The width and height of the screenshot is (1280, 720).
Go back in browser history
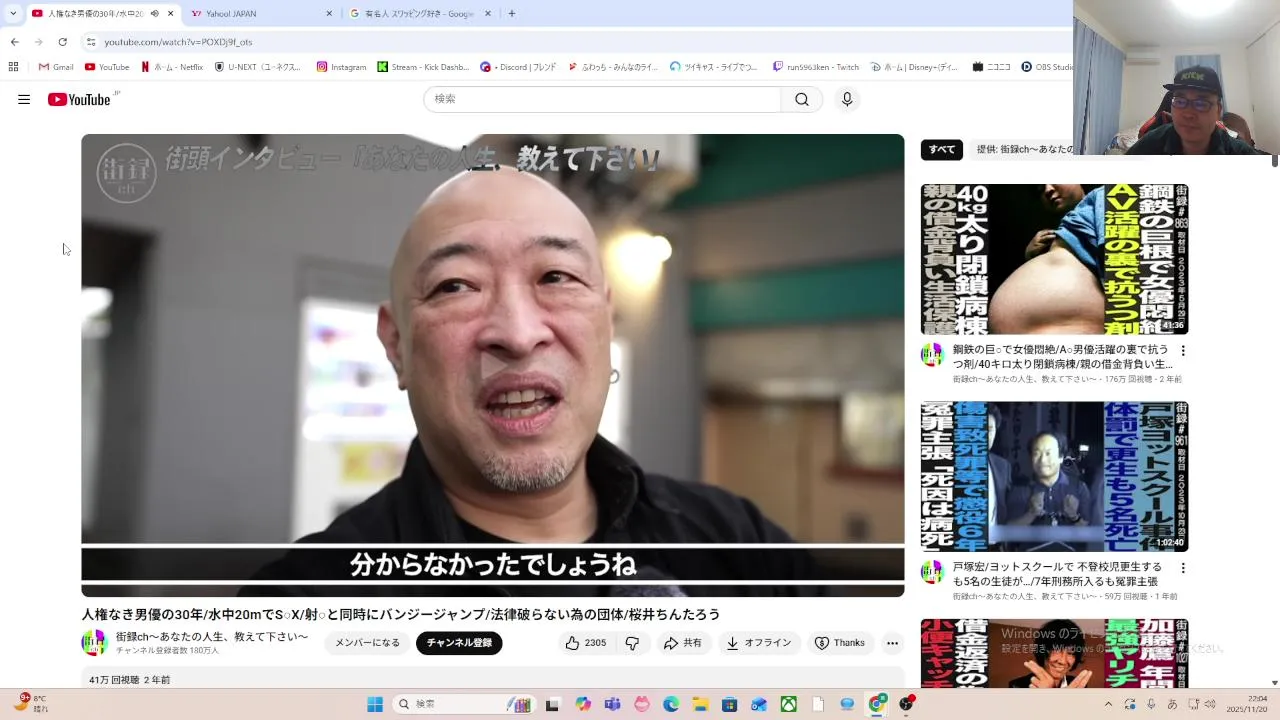click(x=14, y=42)
